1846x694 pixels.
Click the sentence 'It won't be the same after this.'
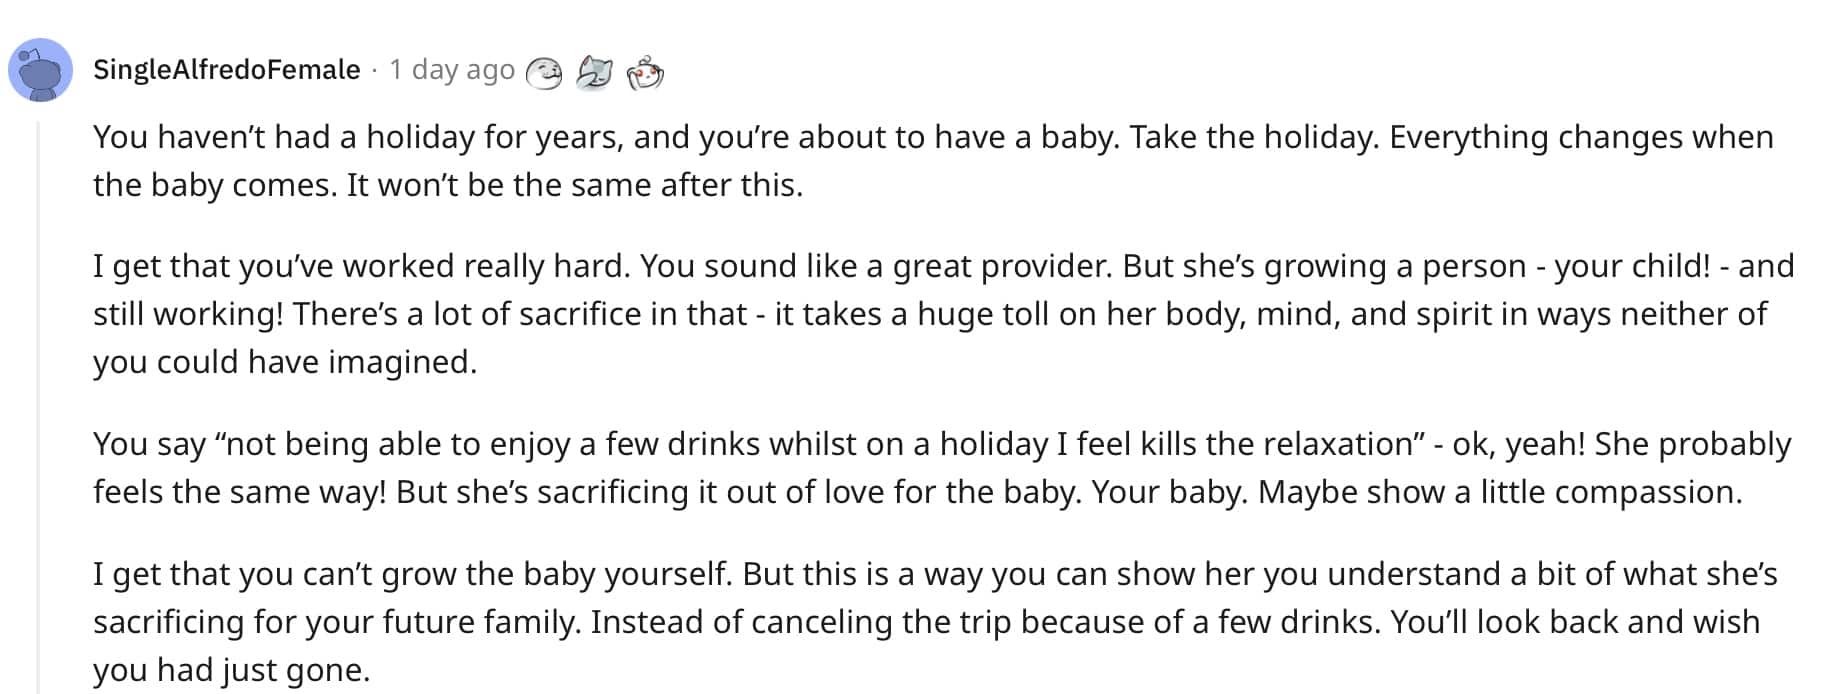coord(575,185)
